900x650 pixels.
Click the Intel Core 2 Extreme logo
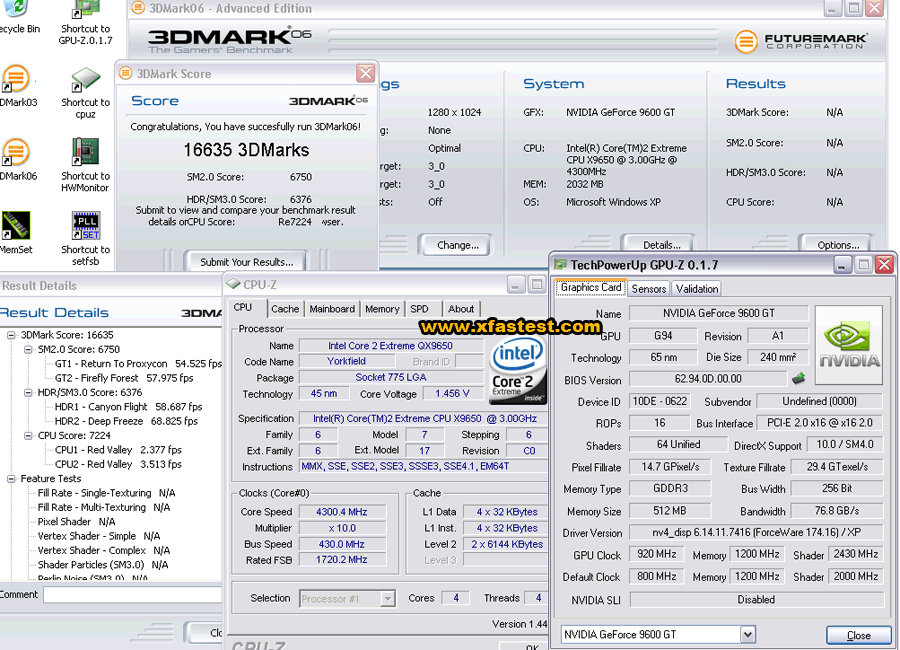517,370
